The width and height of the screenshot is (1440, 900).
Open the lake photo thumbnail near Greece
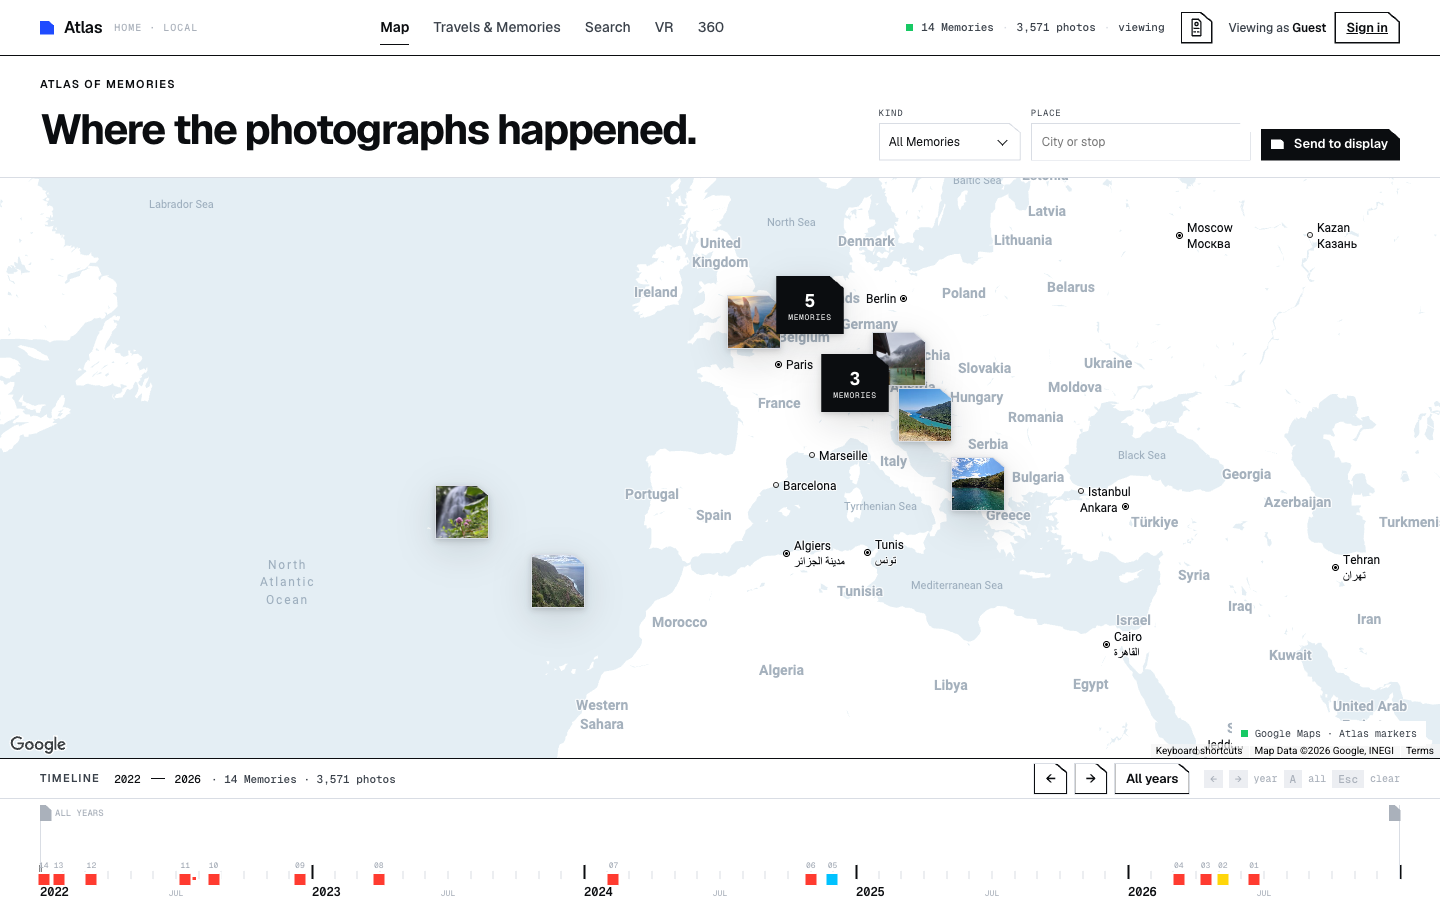click(978, 484)
